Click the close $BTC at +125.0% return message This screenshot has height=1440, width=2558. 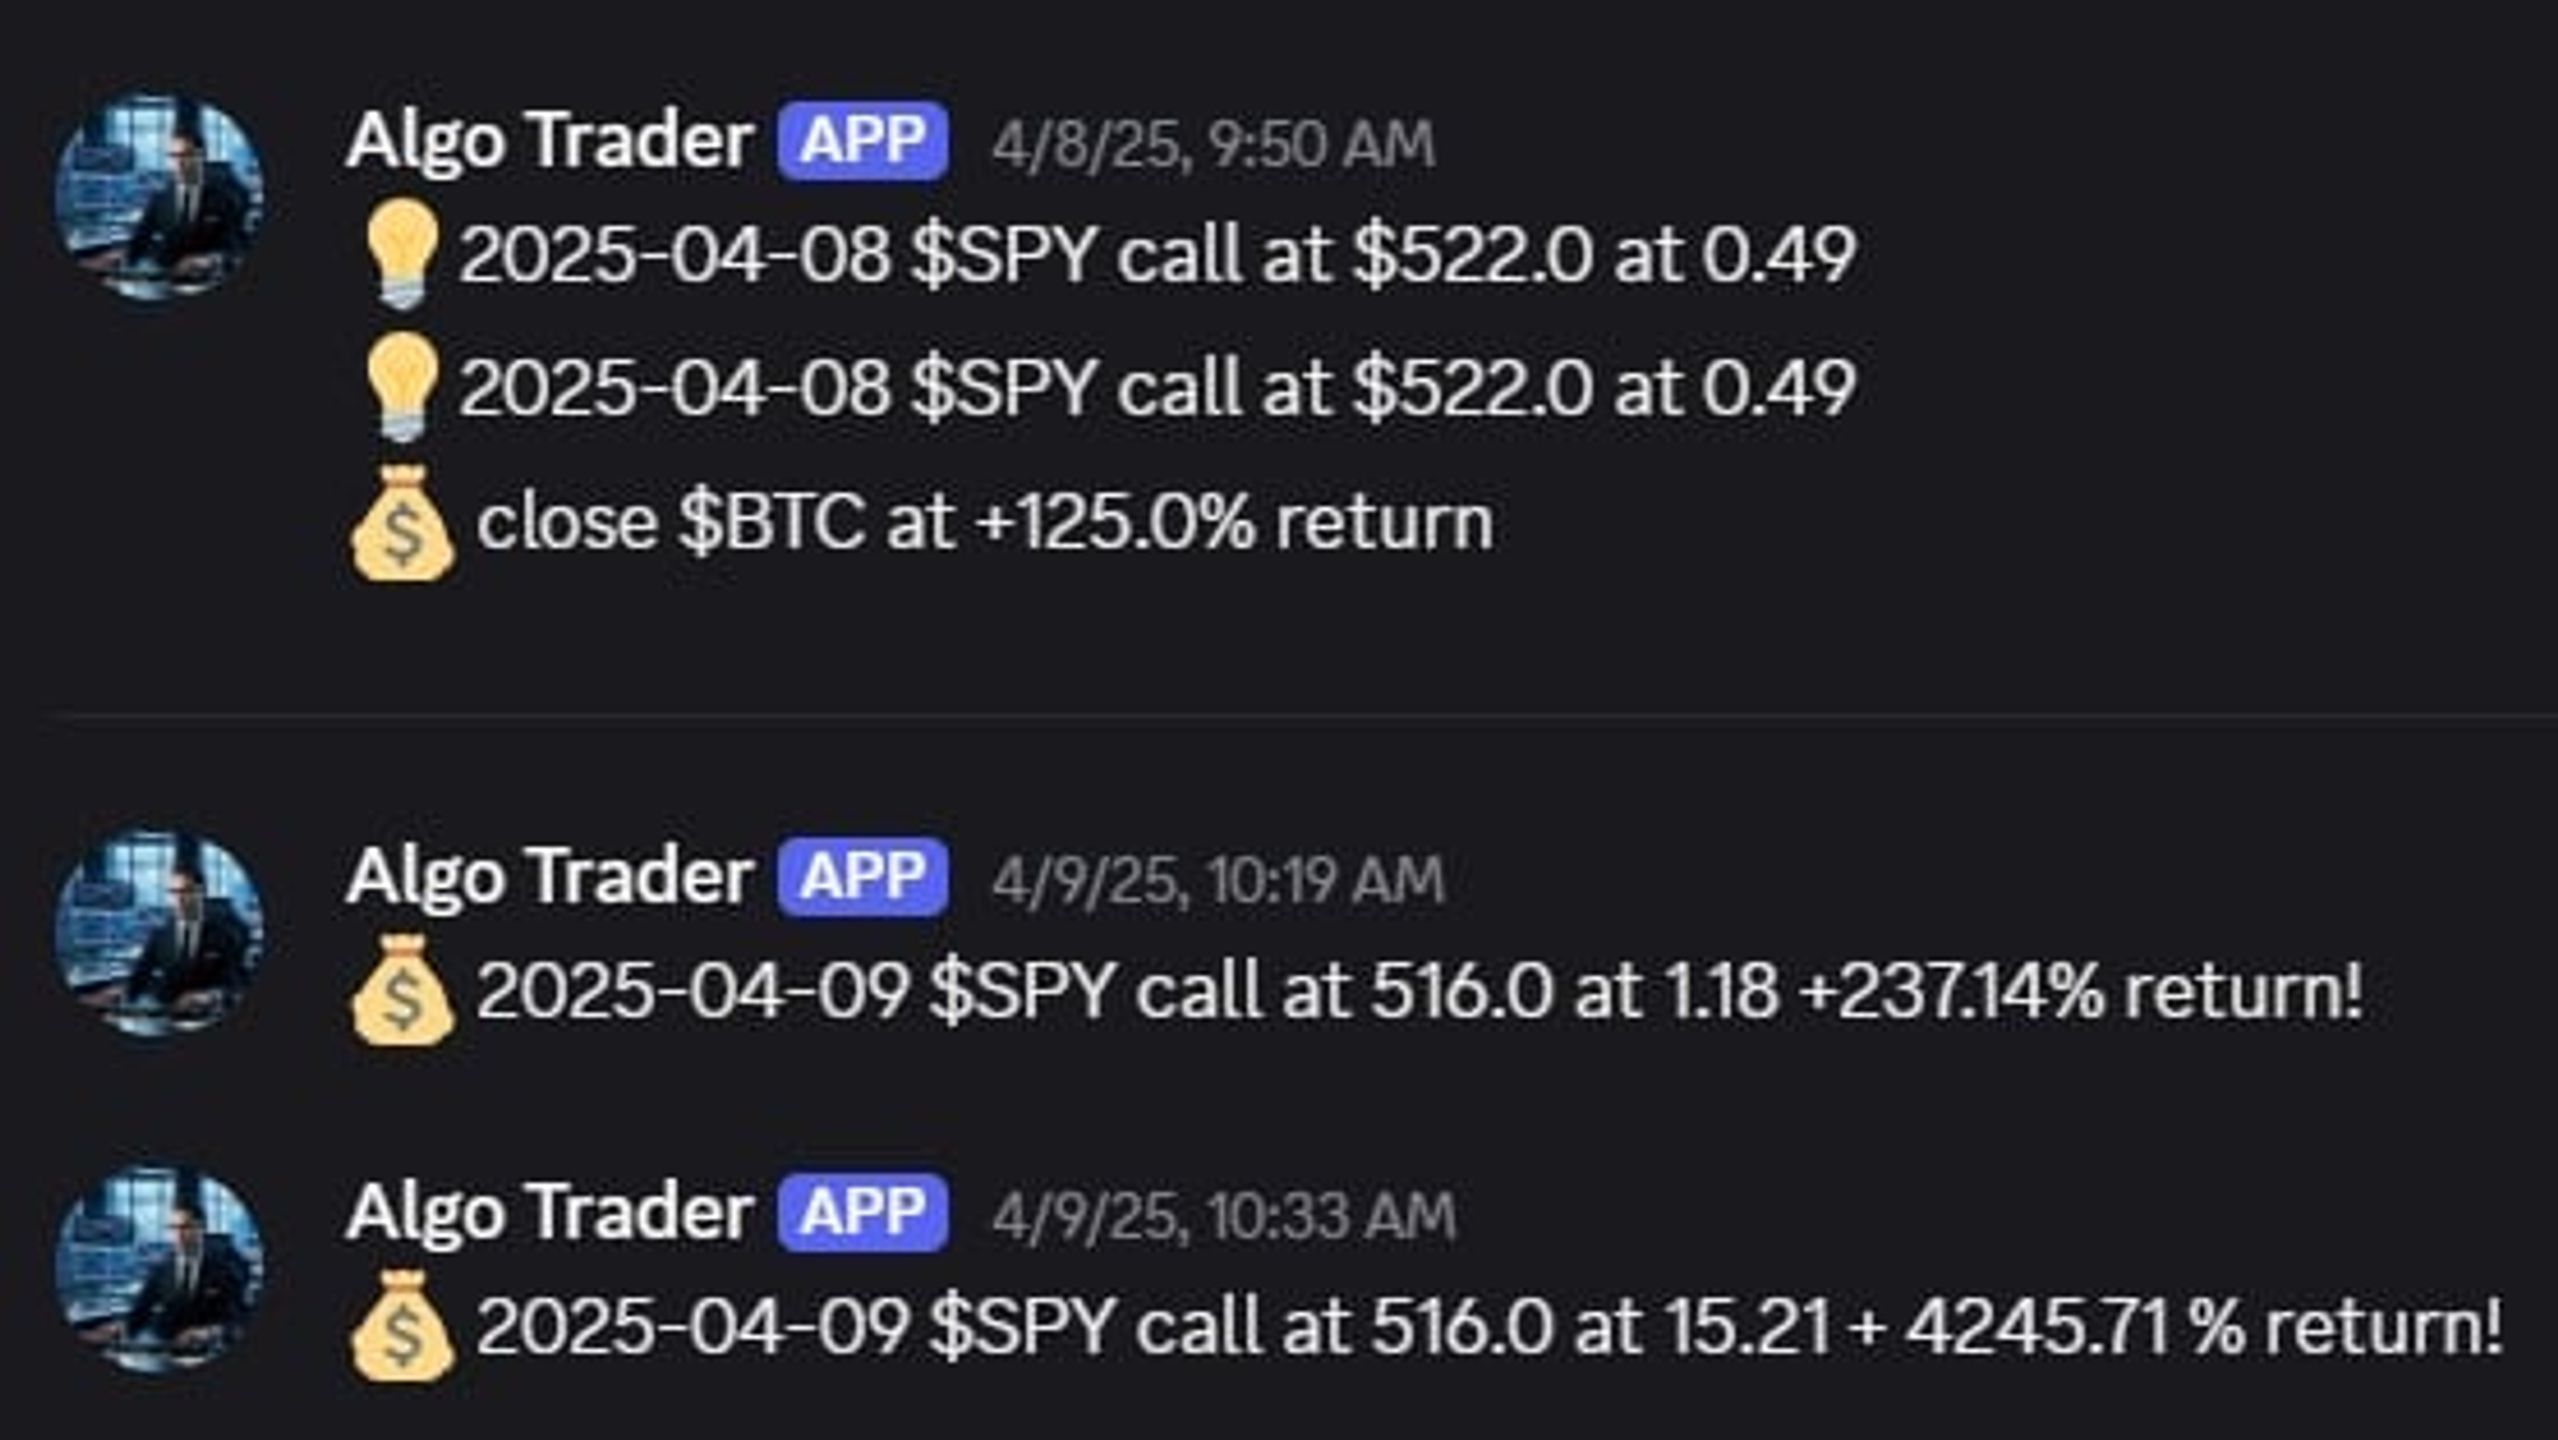point(985,523)
